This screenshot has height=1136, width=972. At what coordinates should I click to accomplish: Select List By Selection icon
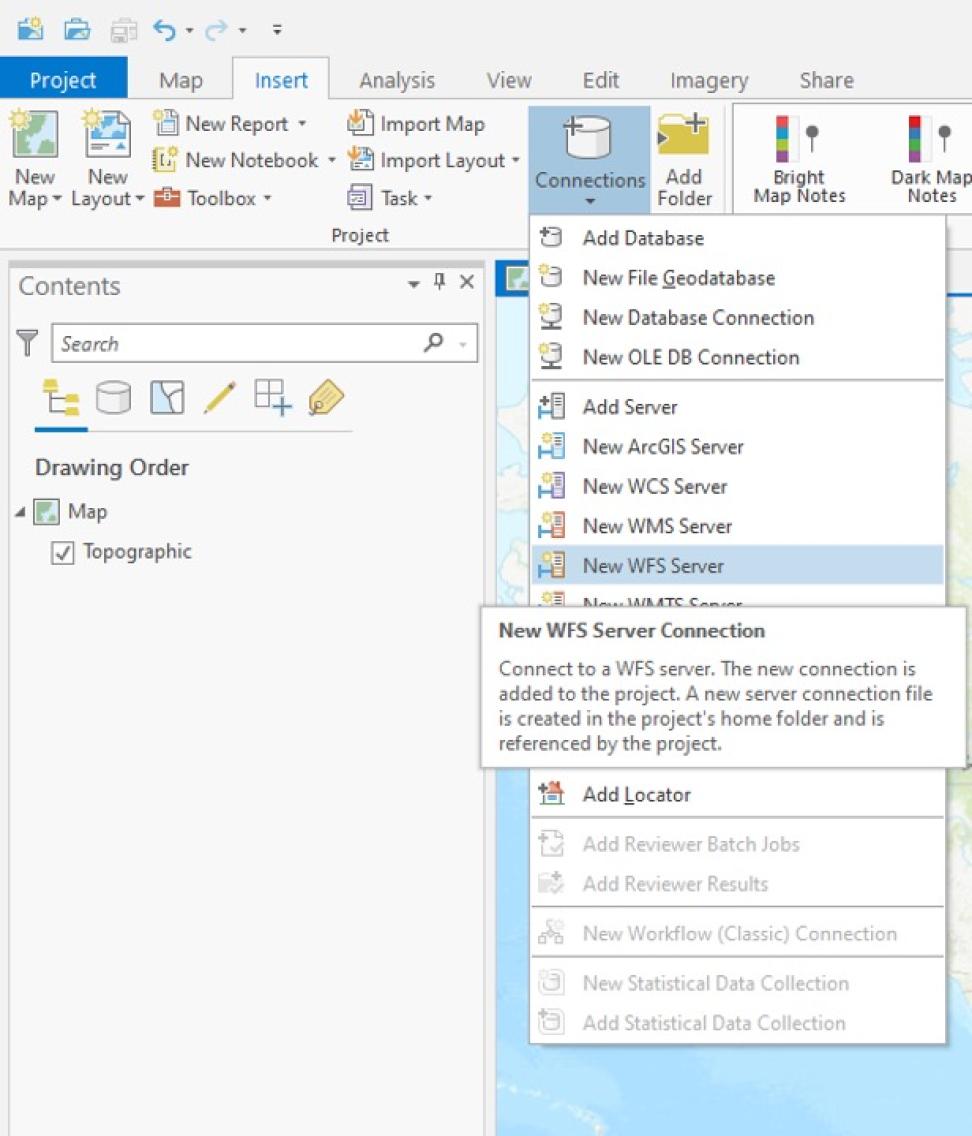click(167, 397)
